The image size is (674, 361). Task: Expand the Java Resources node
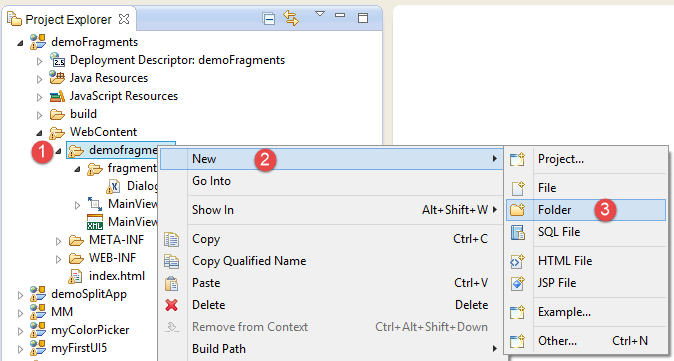(x=40, y=79)
